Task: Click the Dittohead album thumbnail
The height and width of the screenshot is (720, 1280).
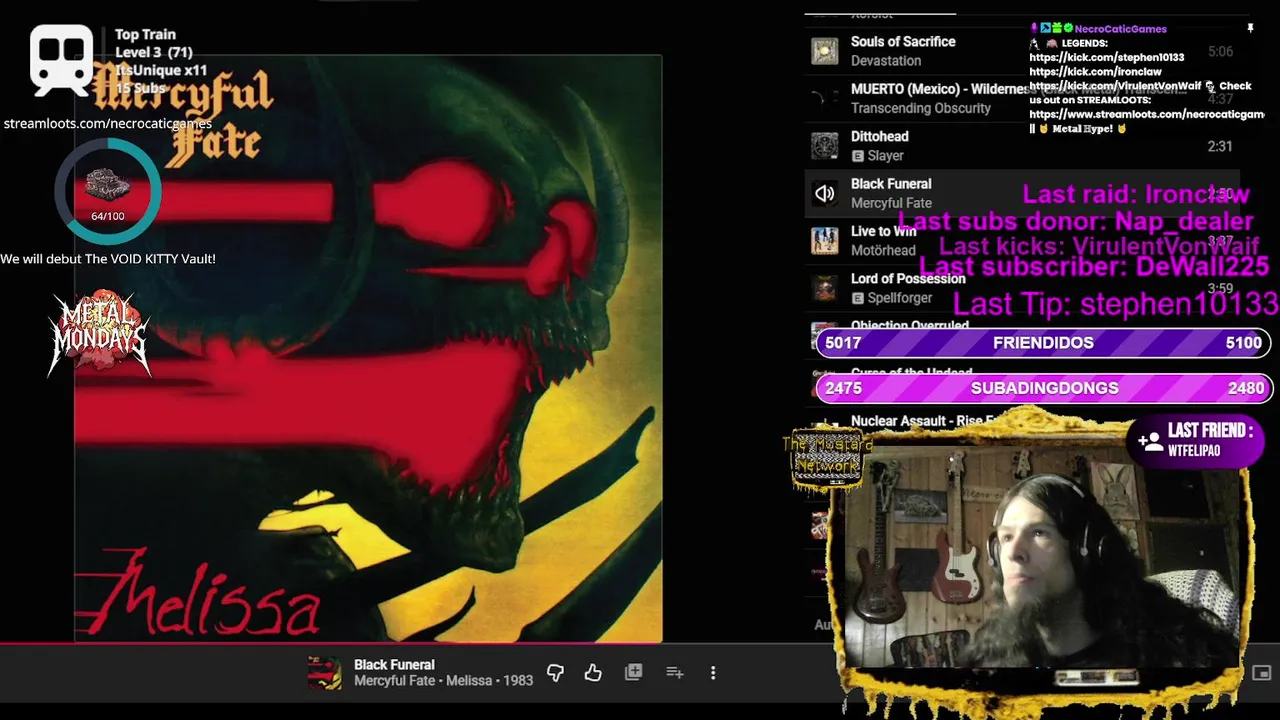Action: [825, 146]
